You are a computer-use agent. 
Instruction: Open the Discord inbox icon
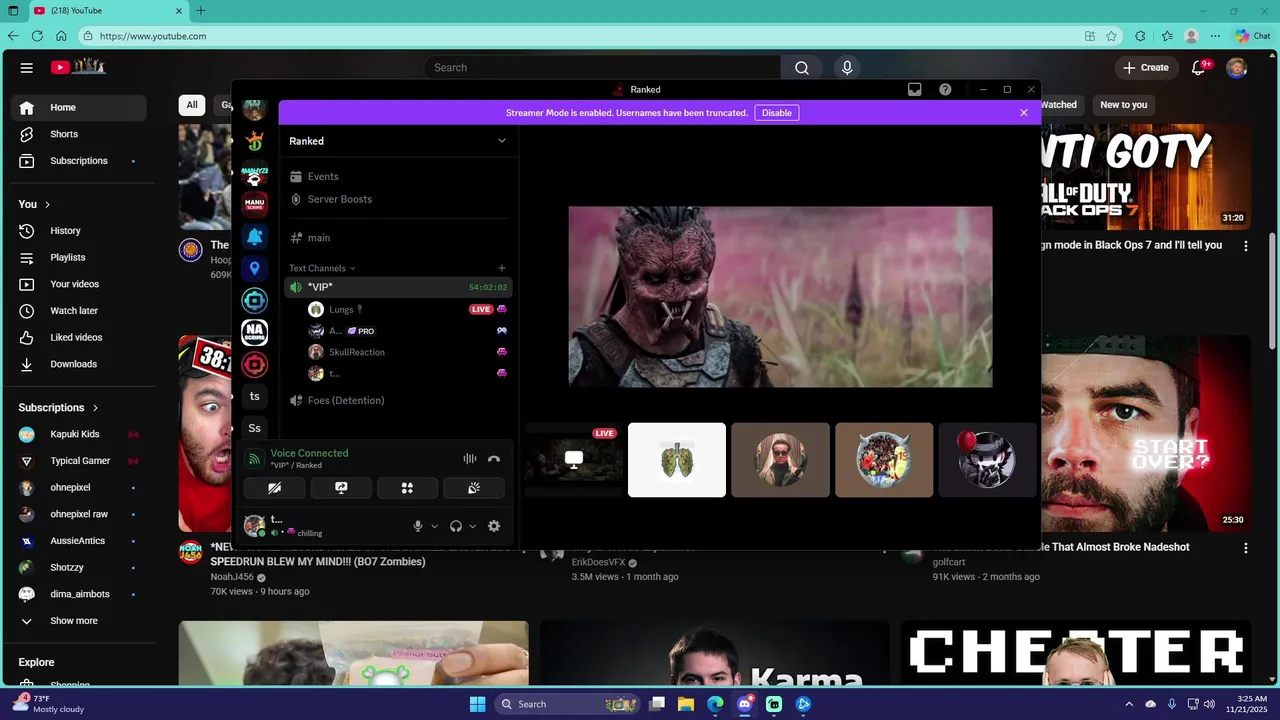coord(914,89)
